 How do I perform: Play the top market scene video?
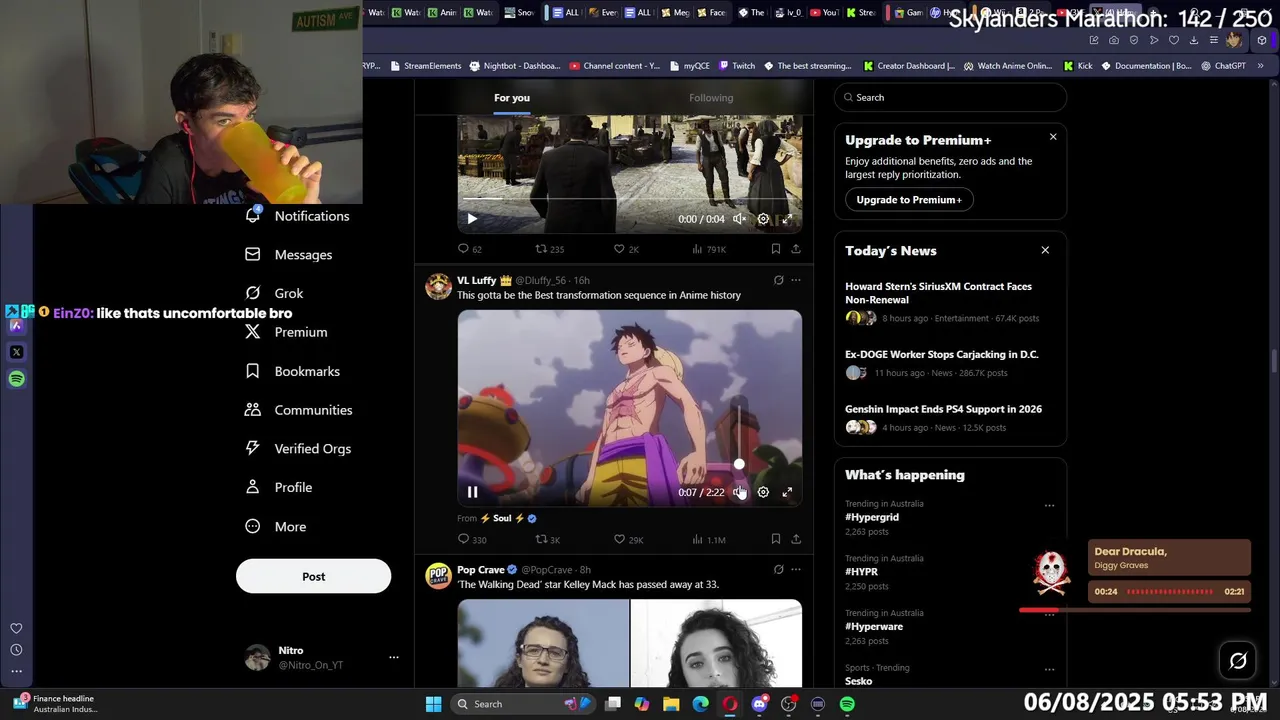pos(472,219)
